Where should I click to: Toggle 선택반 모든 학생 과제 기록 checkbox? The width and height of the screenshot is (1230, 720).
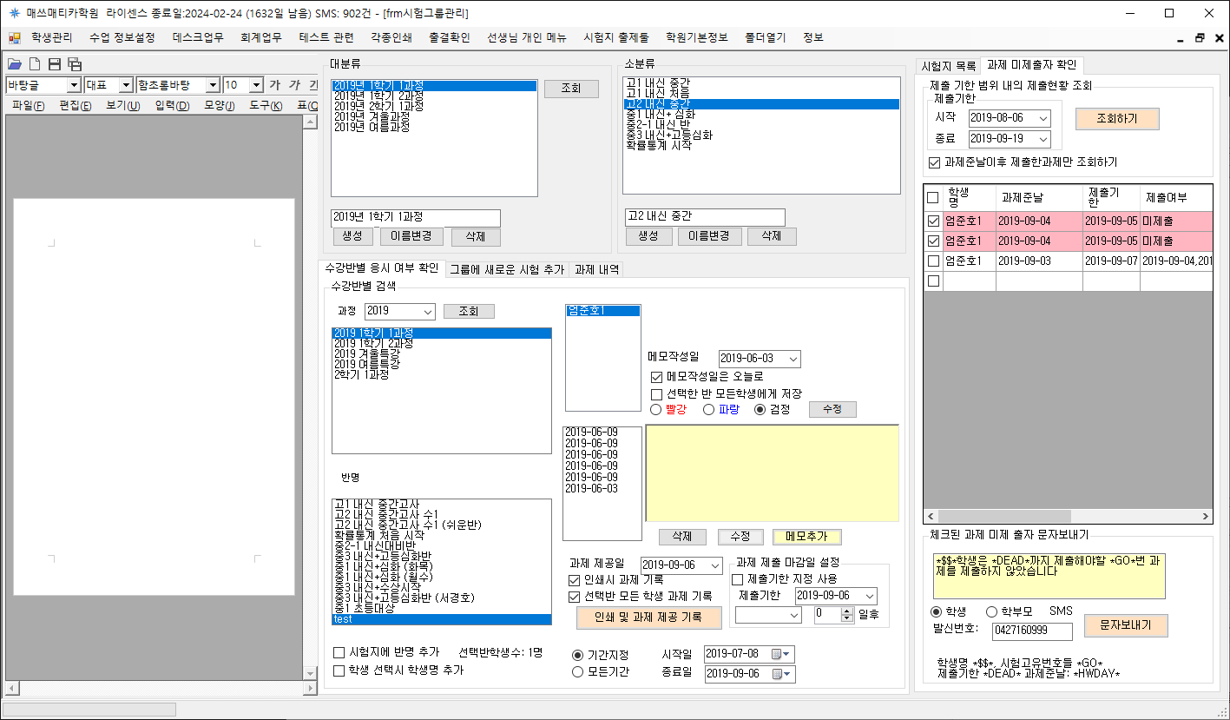coord(574,596)
